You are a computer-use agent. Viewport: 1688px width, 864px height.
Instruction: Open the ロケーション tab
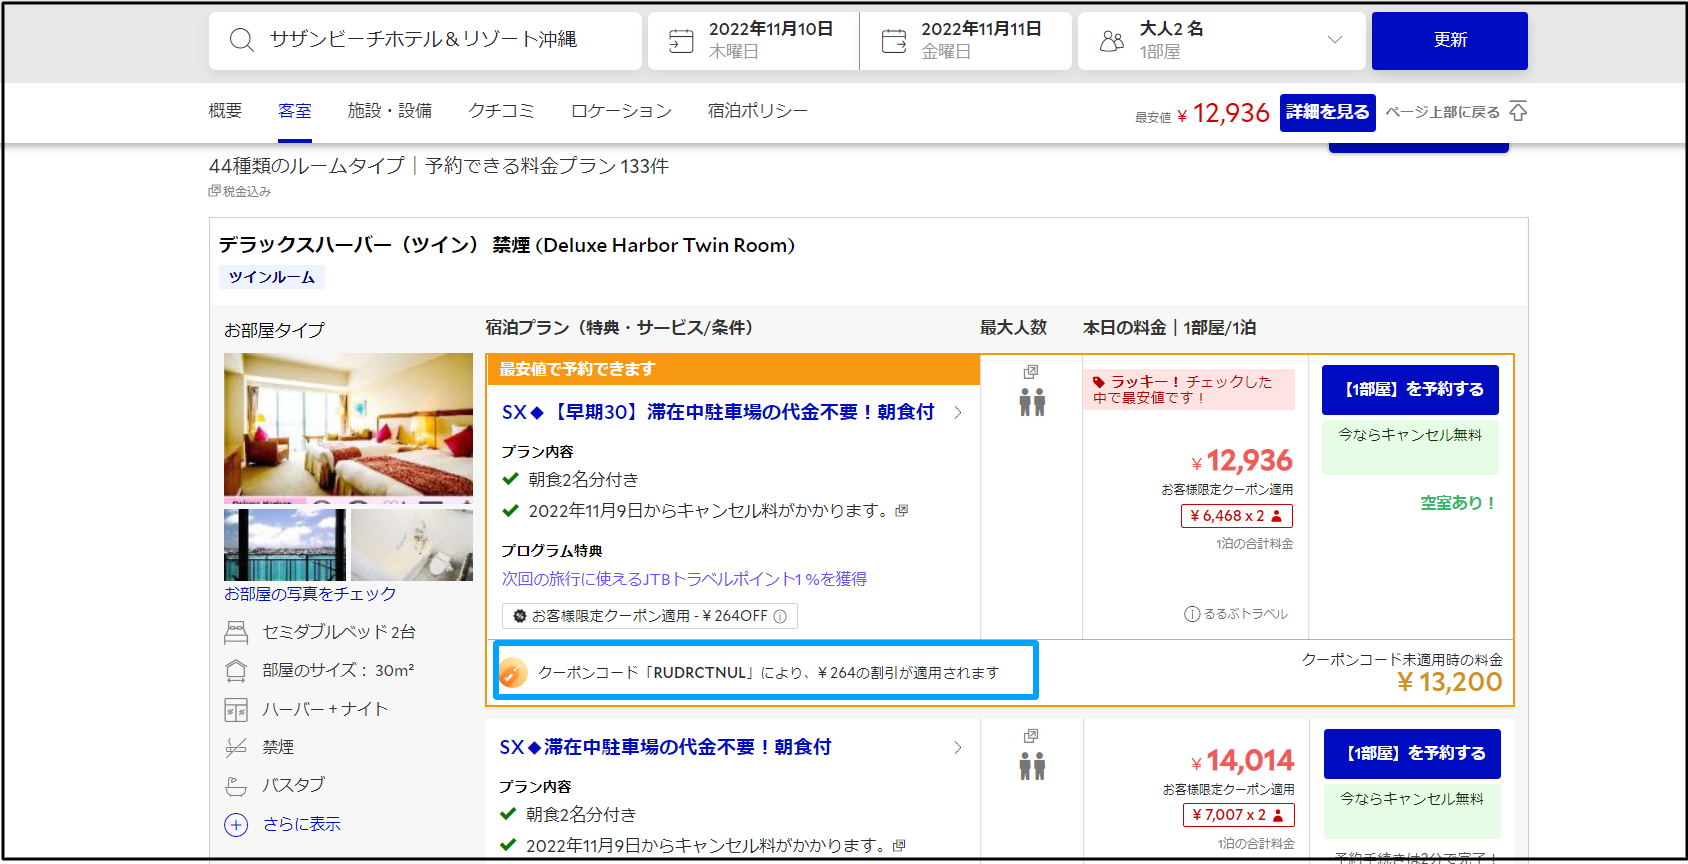[x=621, y=111]
